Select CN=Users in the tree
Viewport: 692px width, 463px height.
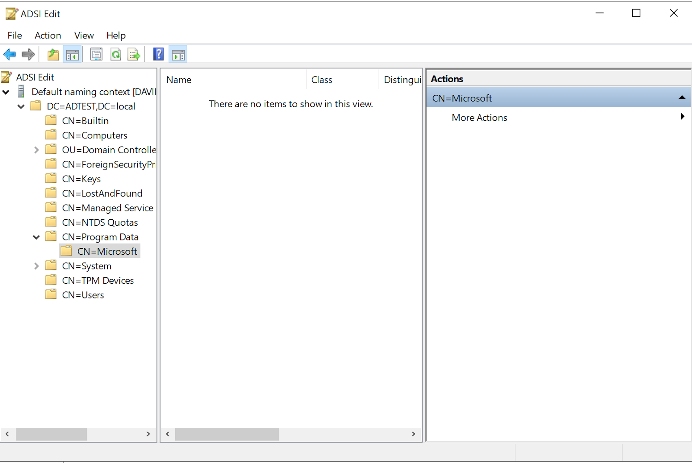(x=82, y=295)
